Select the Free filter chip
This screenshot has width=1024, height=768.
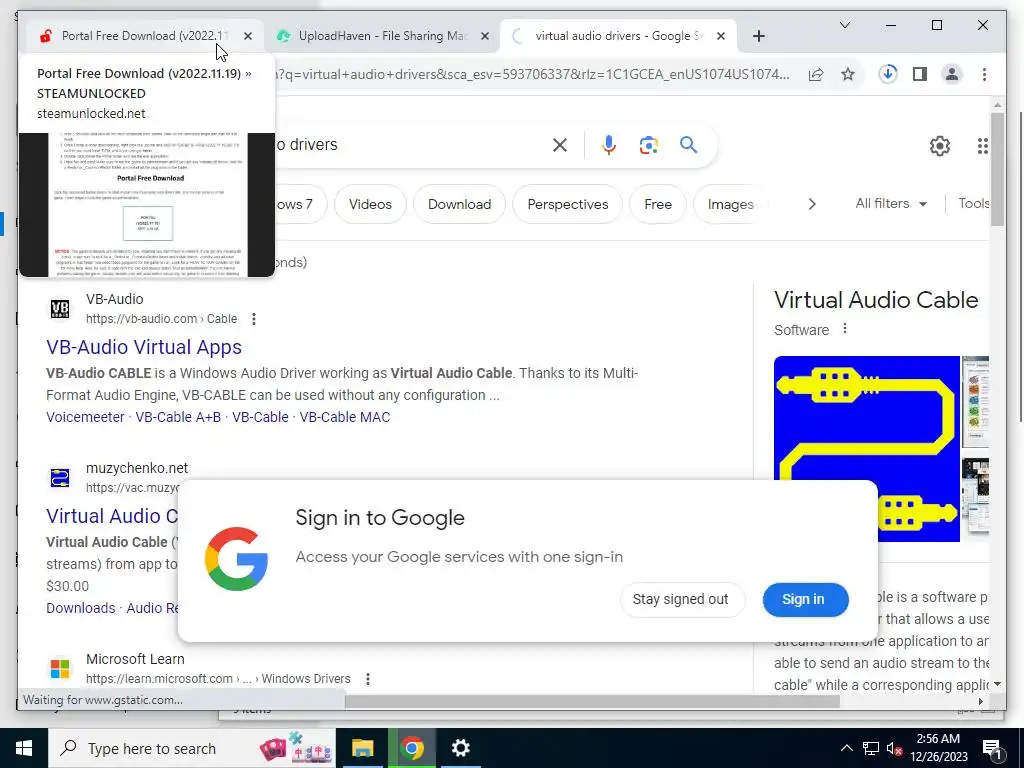tap(658, 204)
